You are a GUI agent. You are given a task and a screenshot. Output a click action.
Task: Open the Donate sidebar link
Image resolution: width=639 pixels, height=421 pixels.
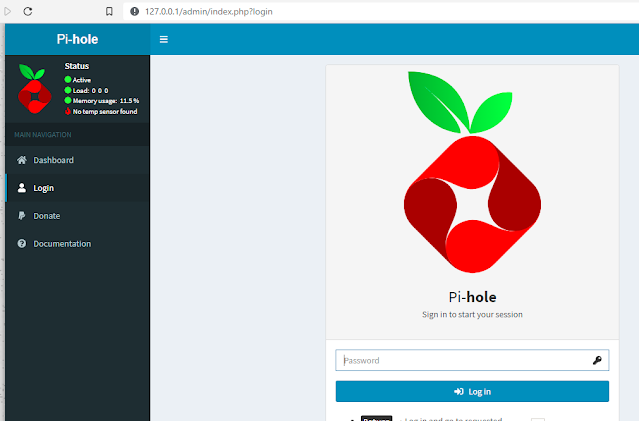click(77, 216)
